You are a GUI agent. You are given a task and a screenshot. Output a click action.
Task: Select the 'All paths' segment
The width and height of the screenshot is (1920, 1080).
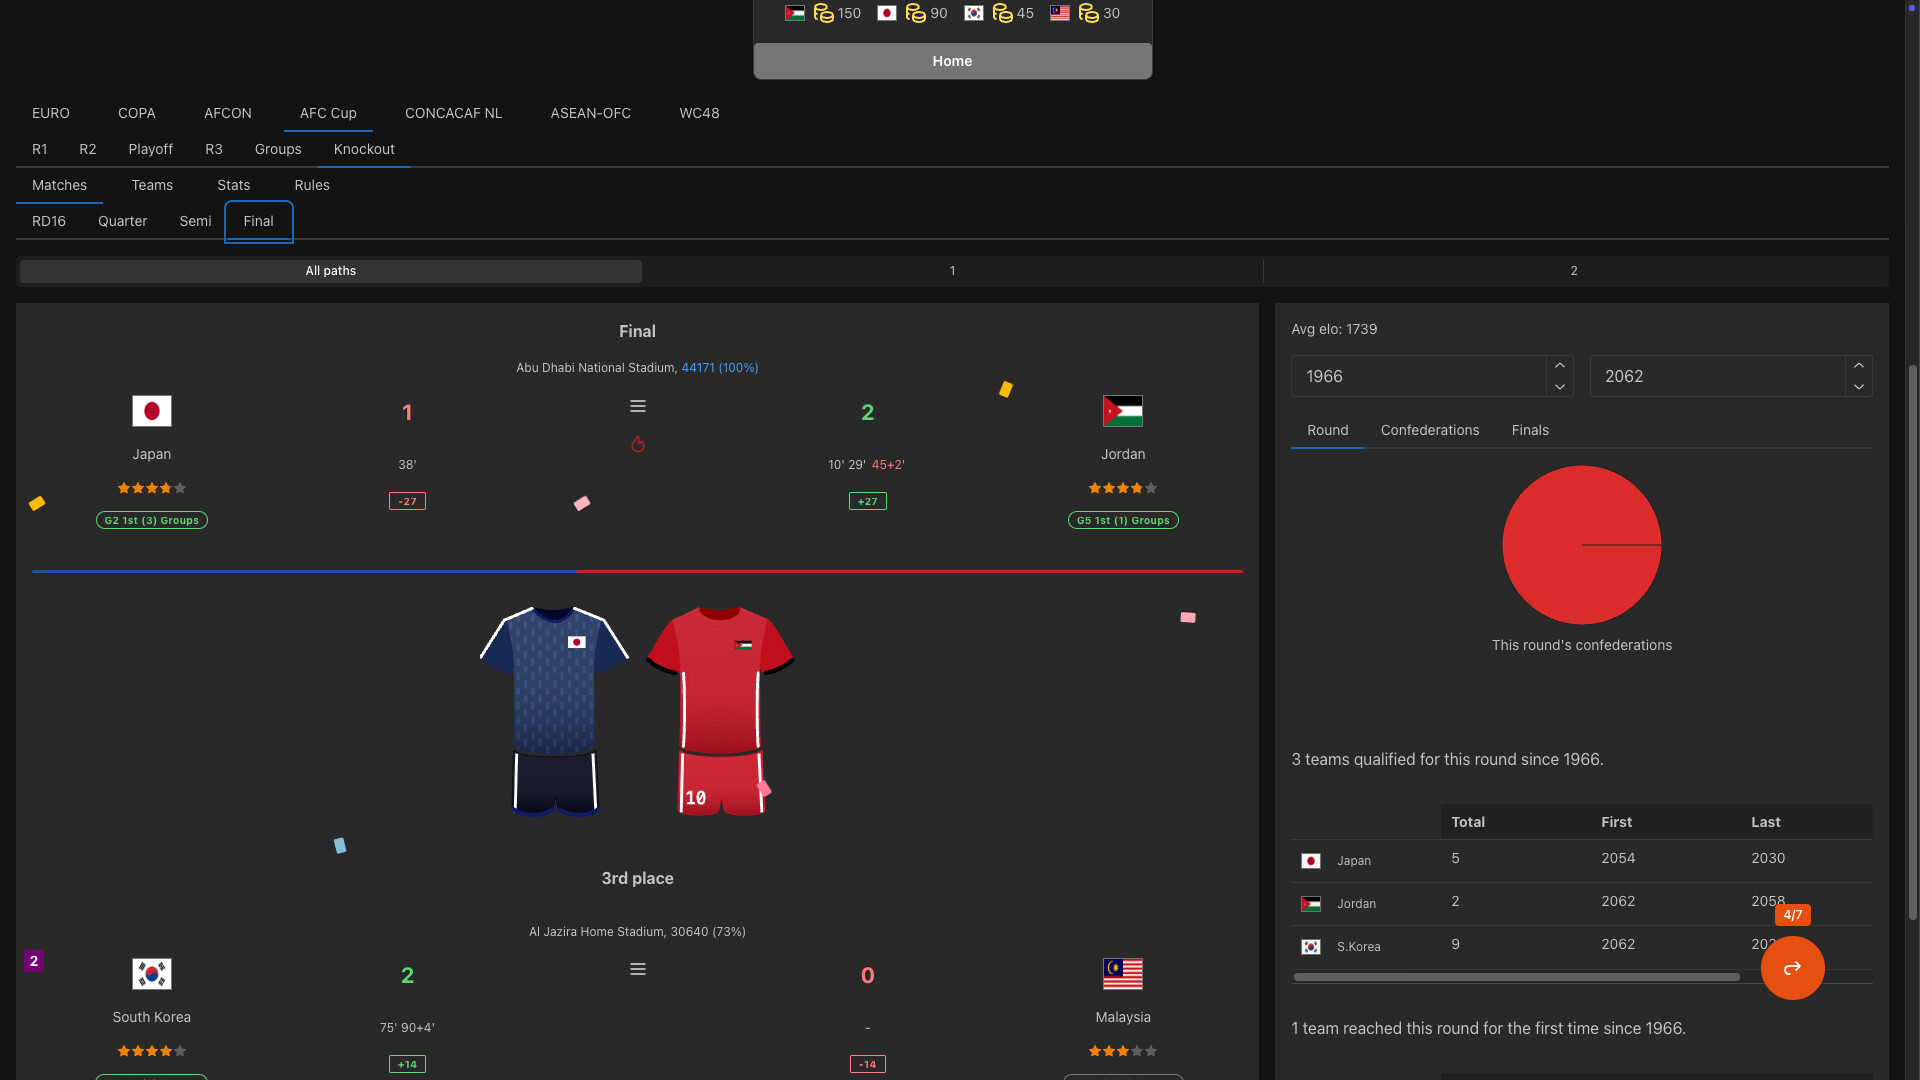(x=330, y=270)
